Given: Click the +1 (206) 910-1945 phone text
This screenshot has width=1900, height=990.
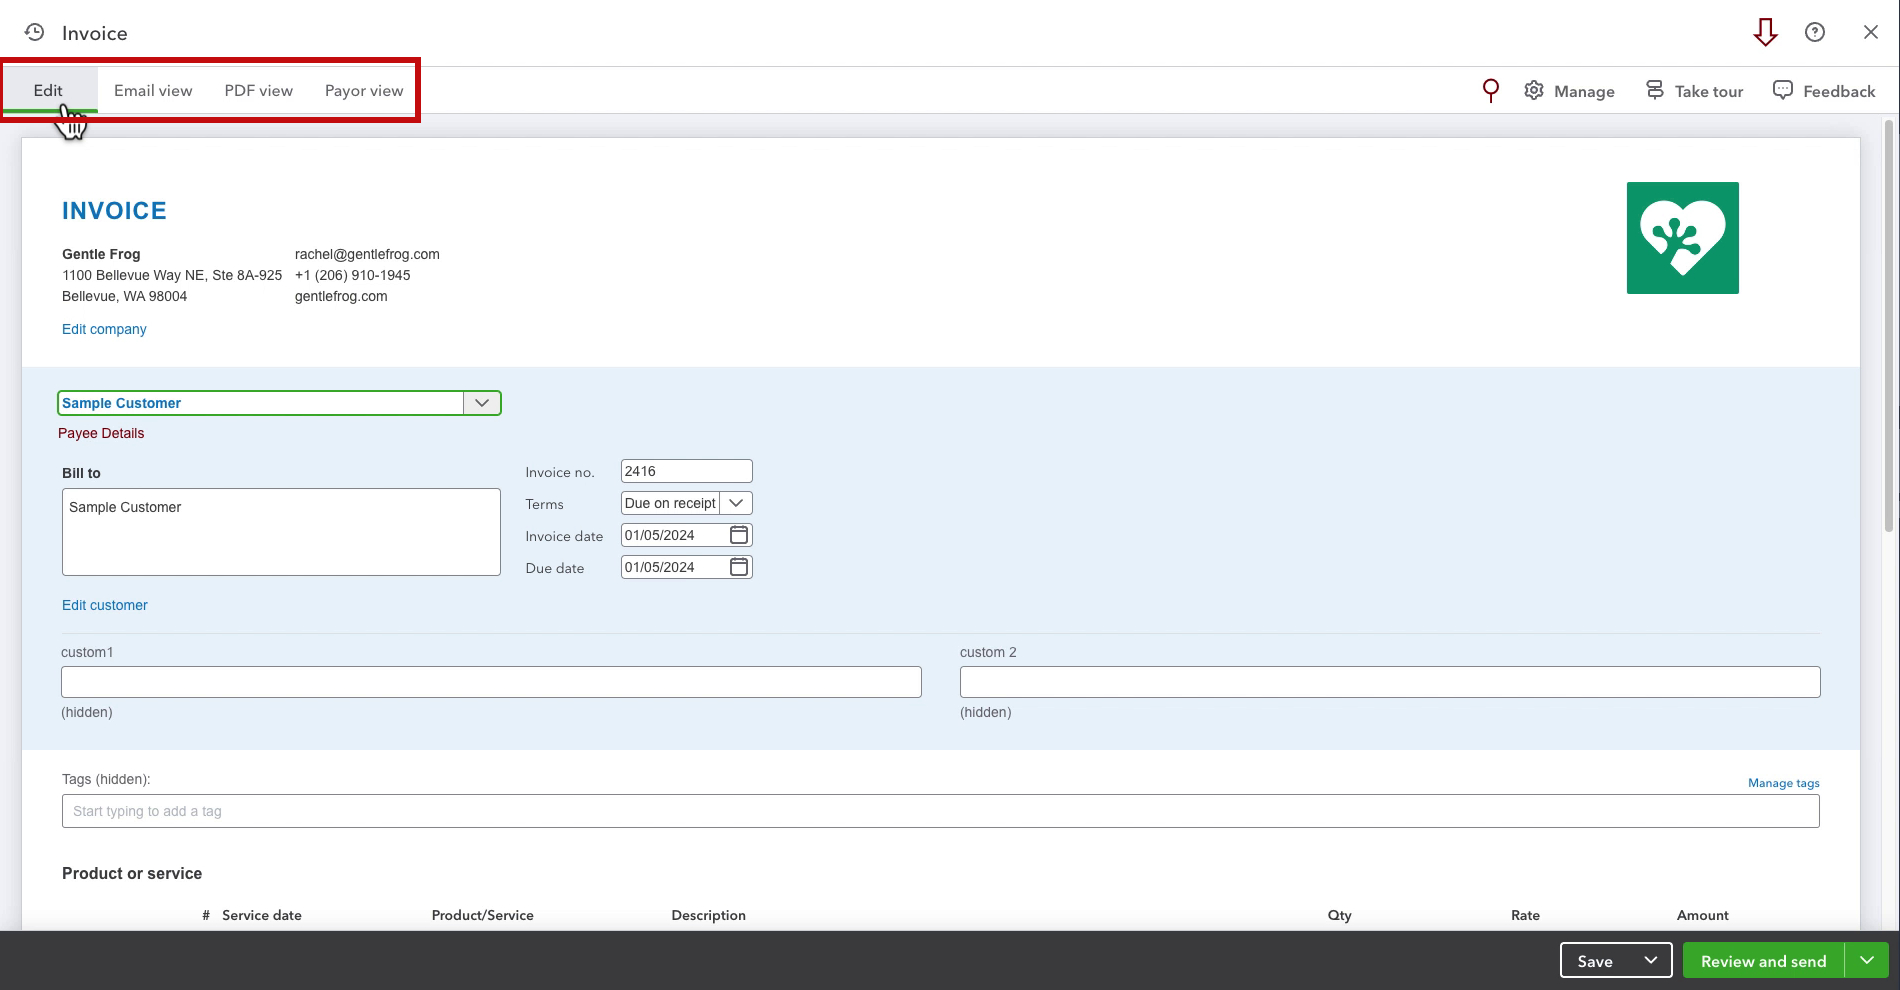Looking at the screenshot, I should 352,275.
